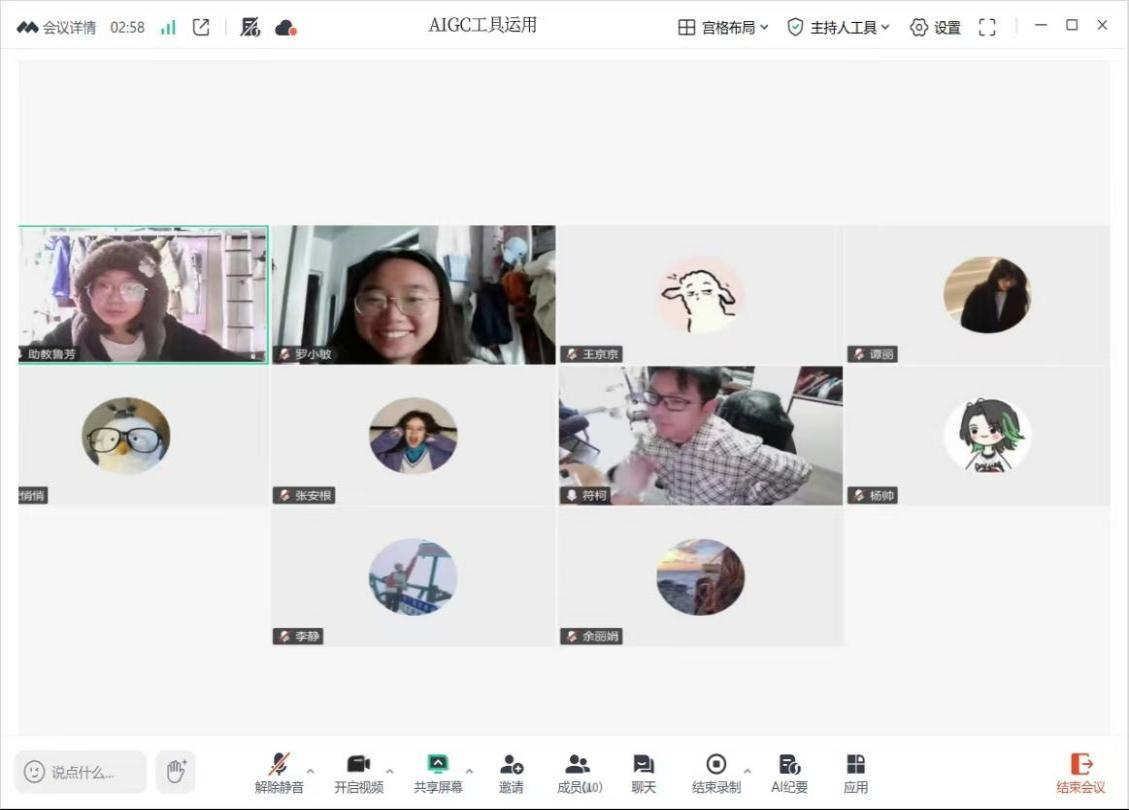Click the raise hand icon

(x=176, y=771)
